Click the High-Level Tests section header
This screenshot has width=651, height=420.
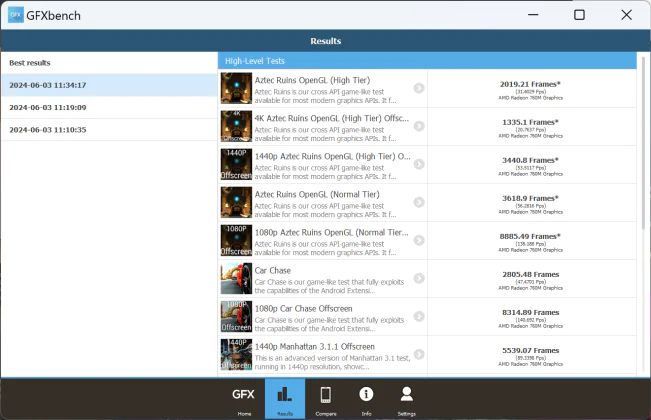point(427,61)
